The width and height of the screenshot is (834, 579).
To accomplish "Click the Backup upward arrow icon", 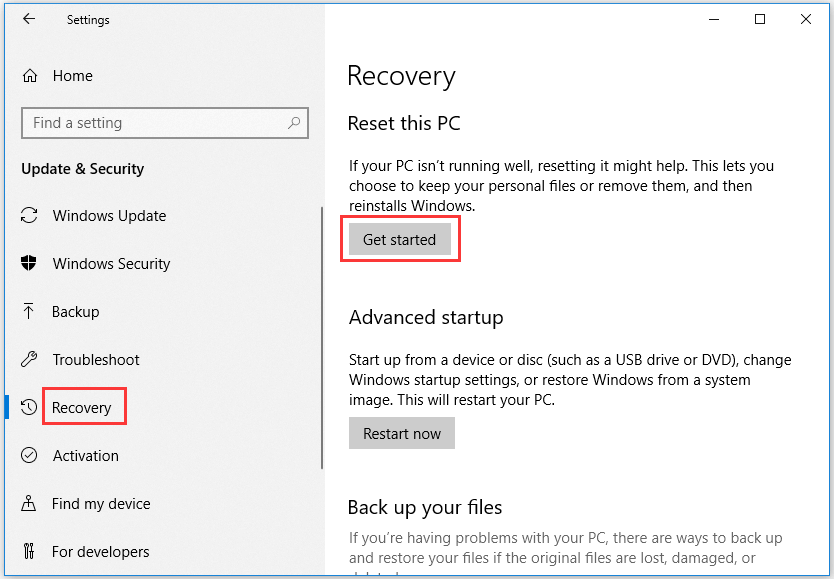I will coord(29,311).
